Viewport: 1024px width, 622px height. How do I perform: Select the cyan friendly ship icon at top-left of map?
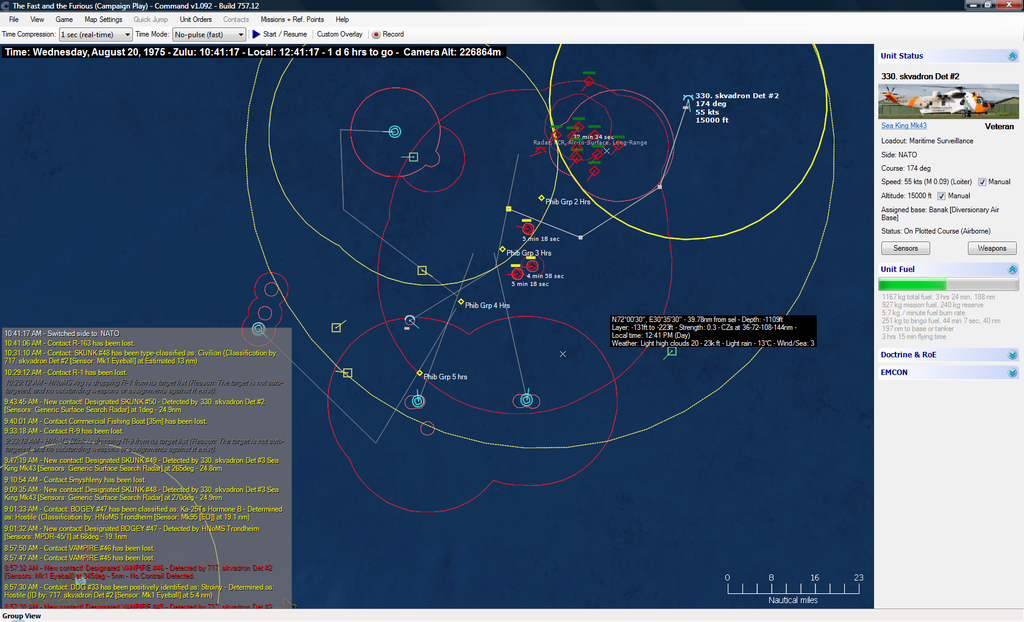coord(394,131)
